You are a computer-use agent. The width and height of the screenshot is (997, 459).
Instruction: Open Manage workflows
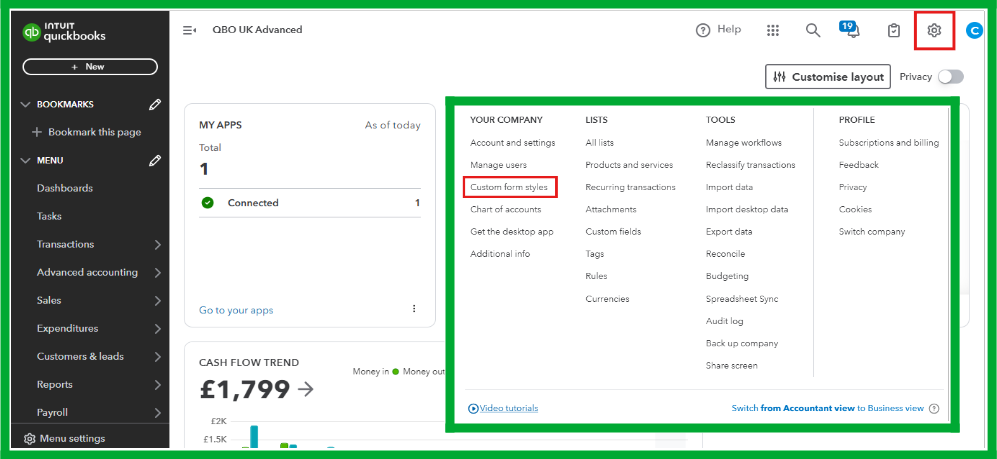[x=743, y=143]
